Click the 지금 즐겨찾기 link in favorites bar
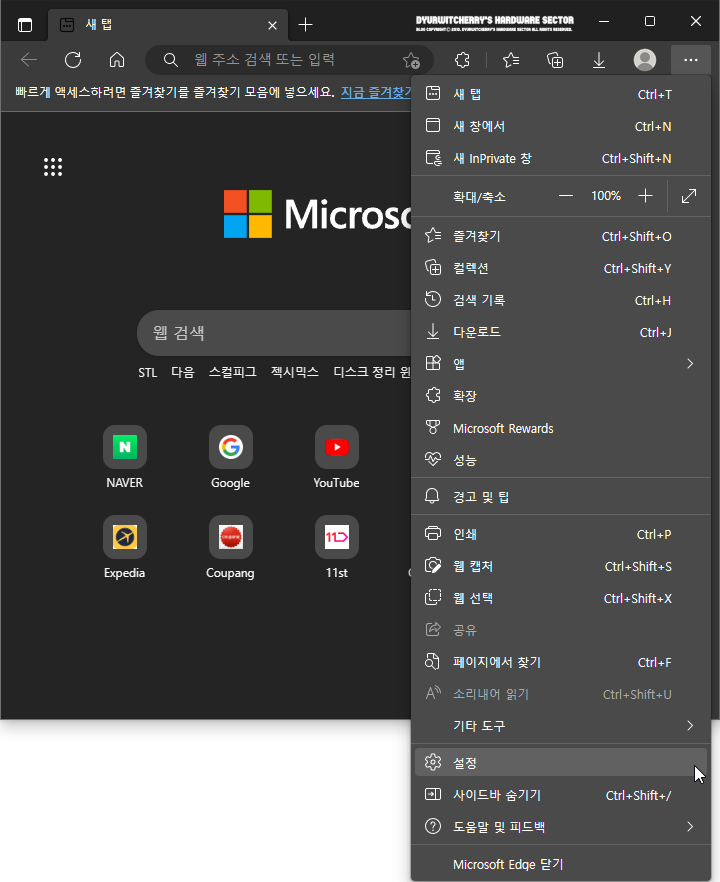 click(376, 92)
